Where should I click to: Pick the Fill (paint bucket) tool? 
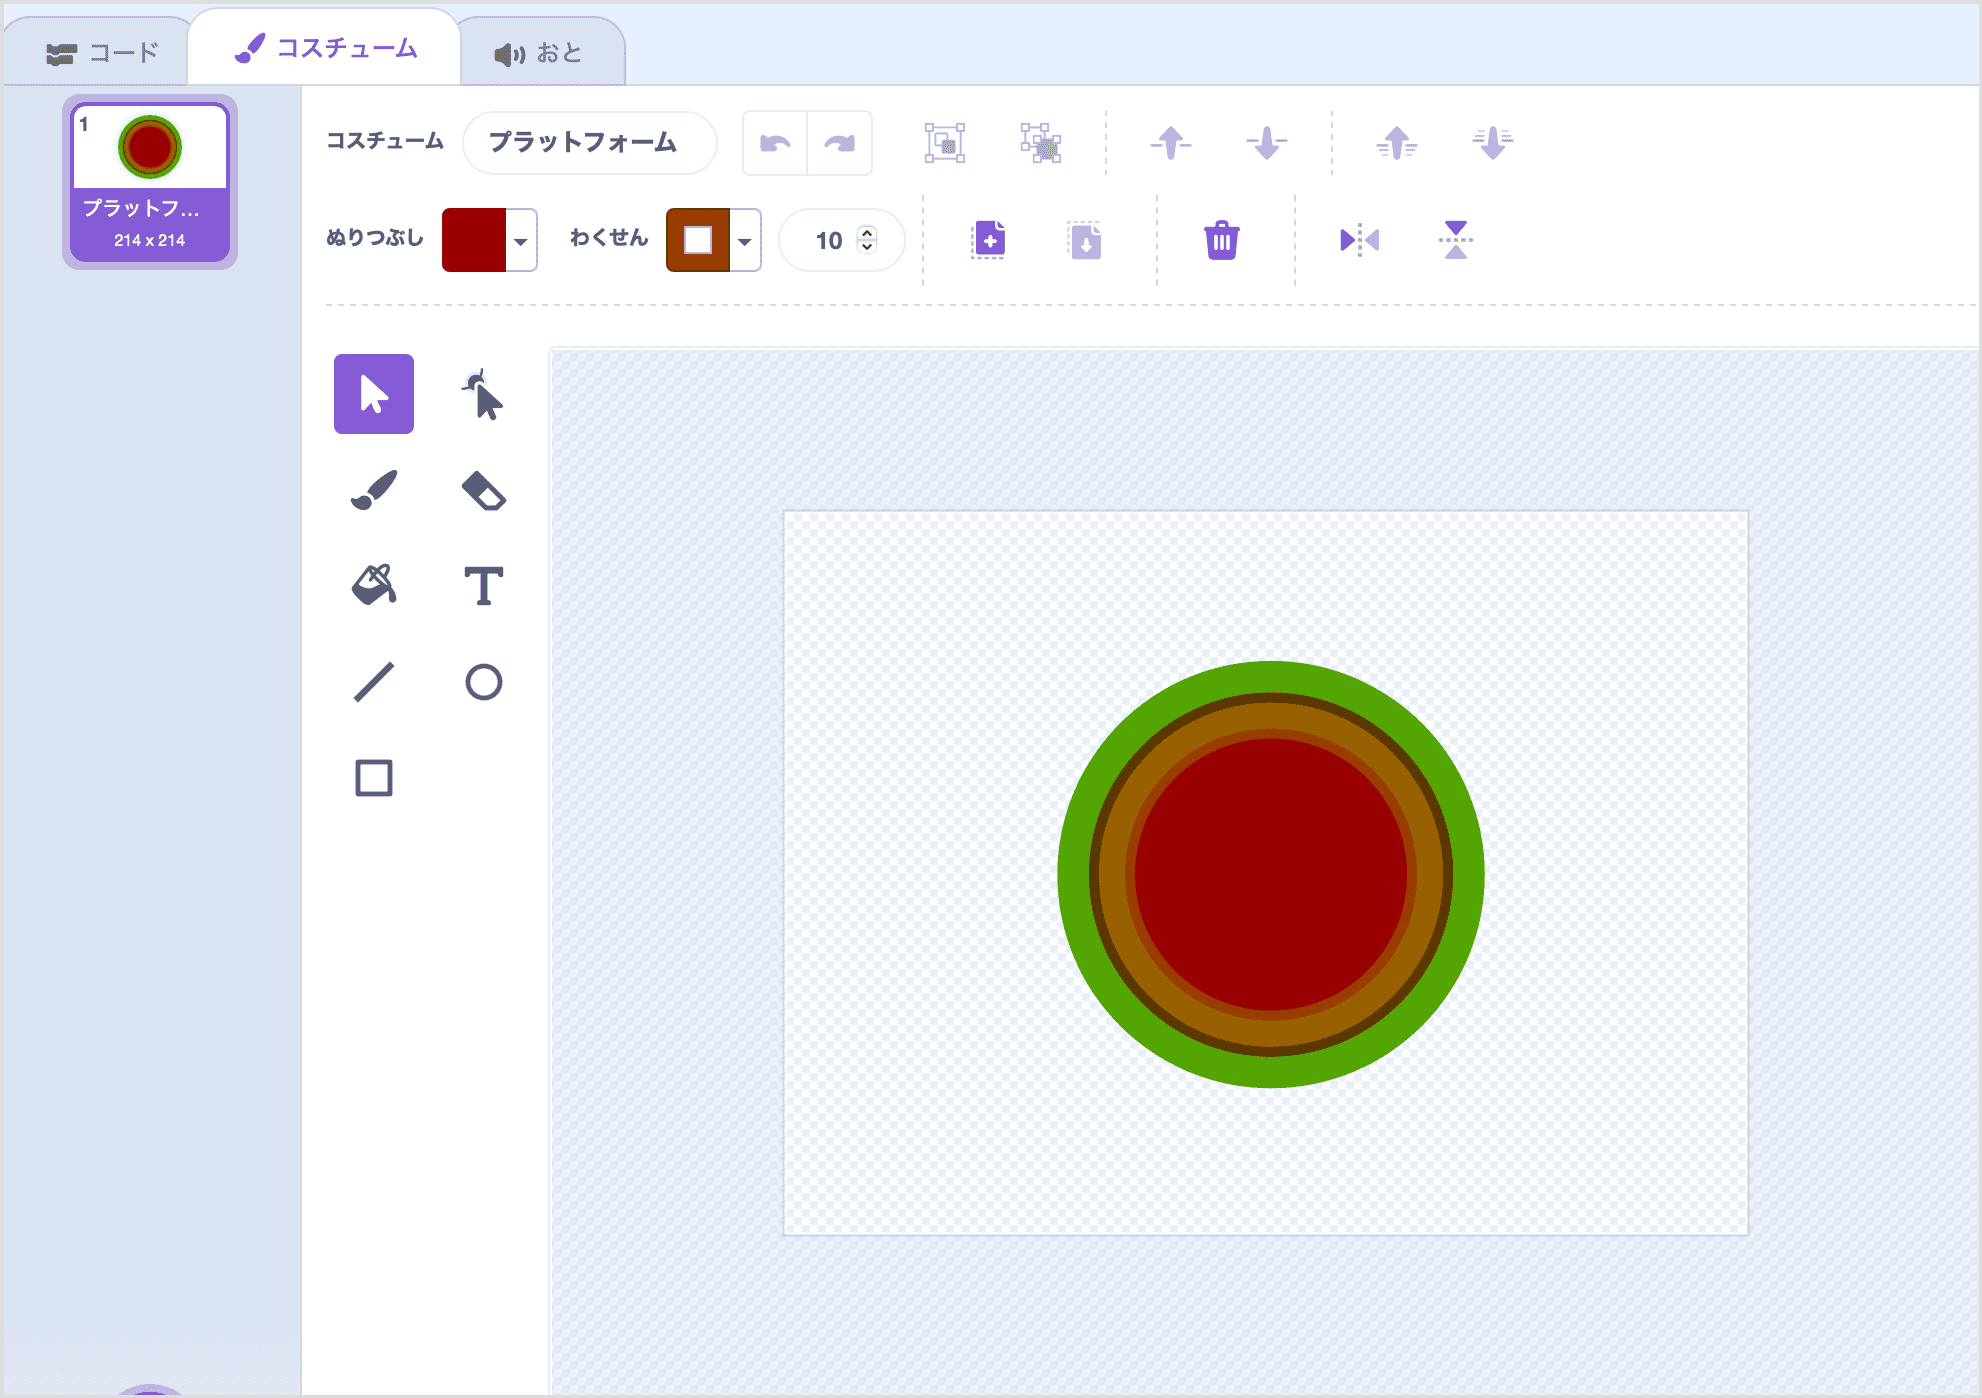[x=373, y=585]
